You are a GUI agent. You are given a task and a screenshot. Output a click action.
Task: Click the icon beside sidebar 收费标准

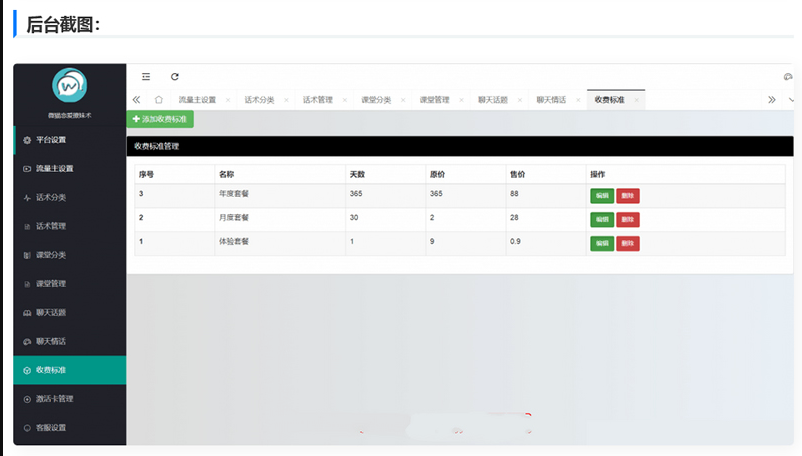(x=27, y=370)
